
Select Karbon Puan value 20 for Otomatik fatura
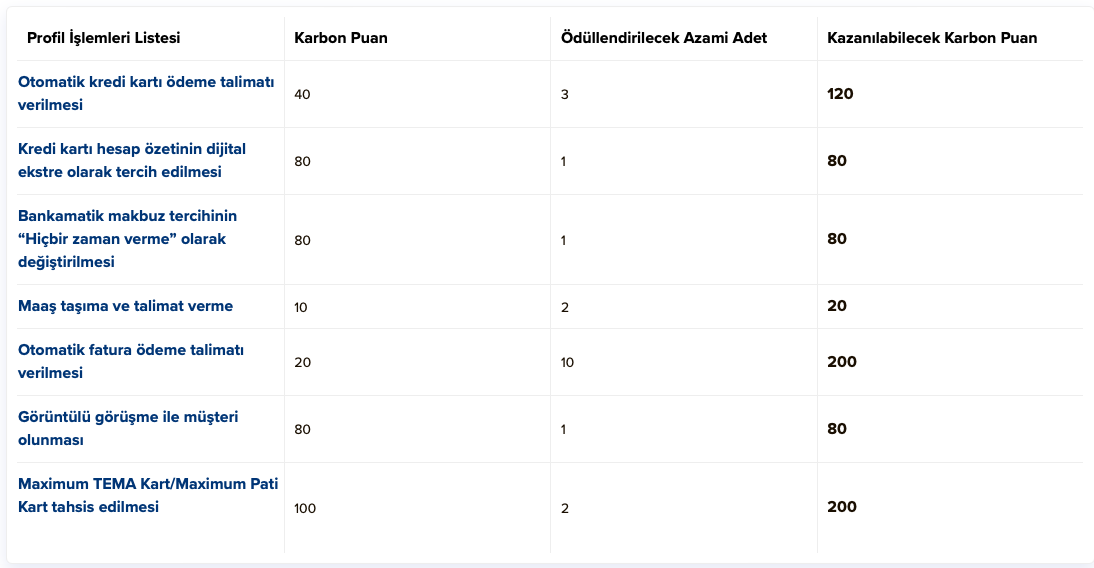tap(303, 362)
